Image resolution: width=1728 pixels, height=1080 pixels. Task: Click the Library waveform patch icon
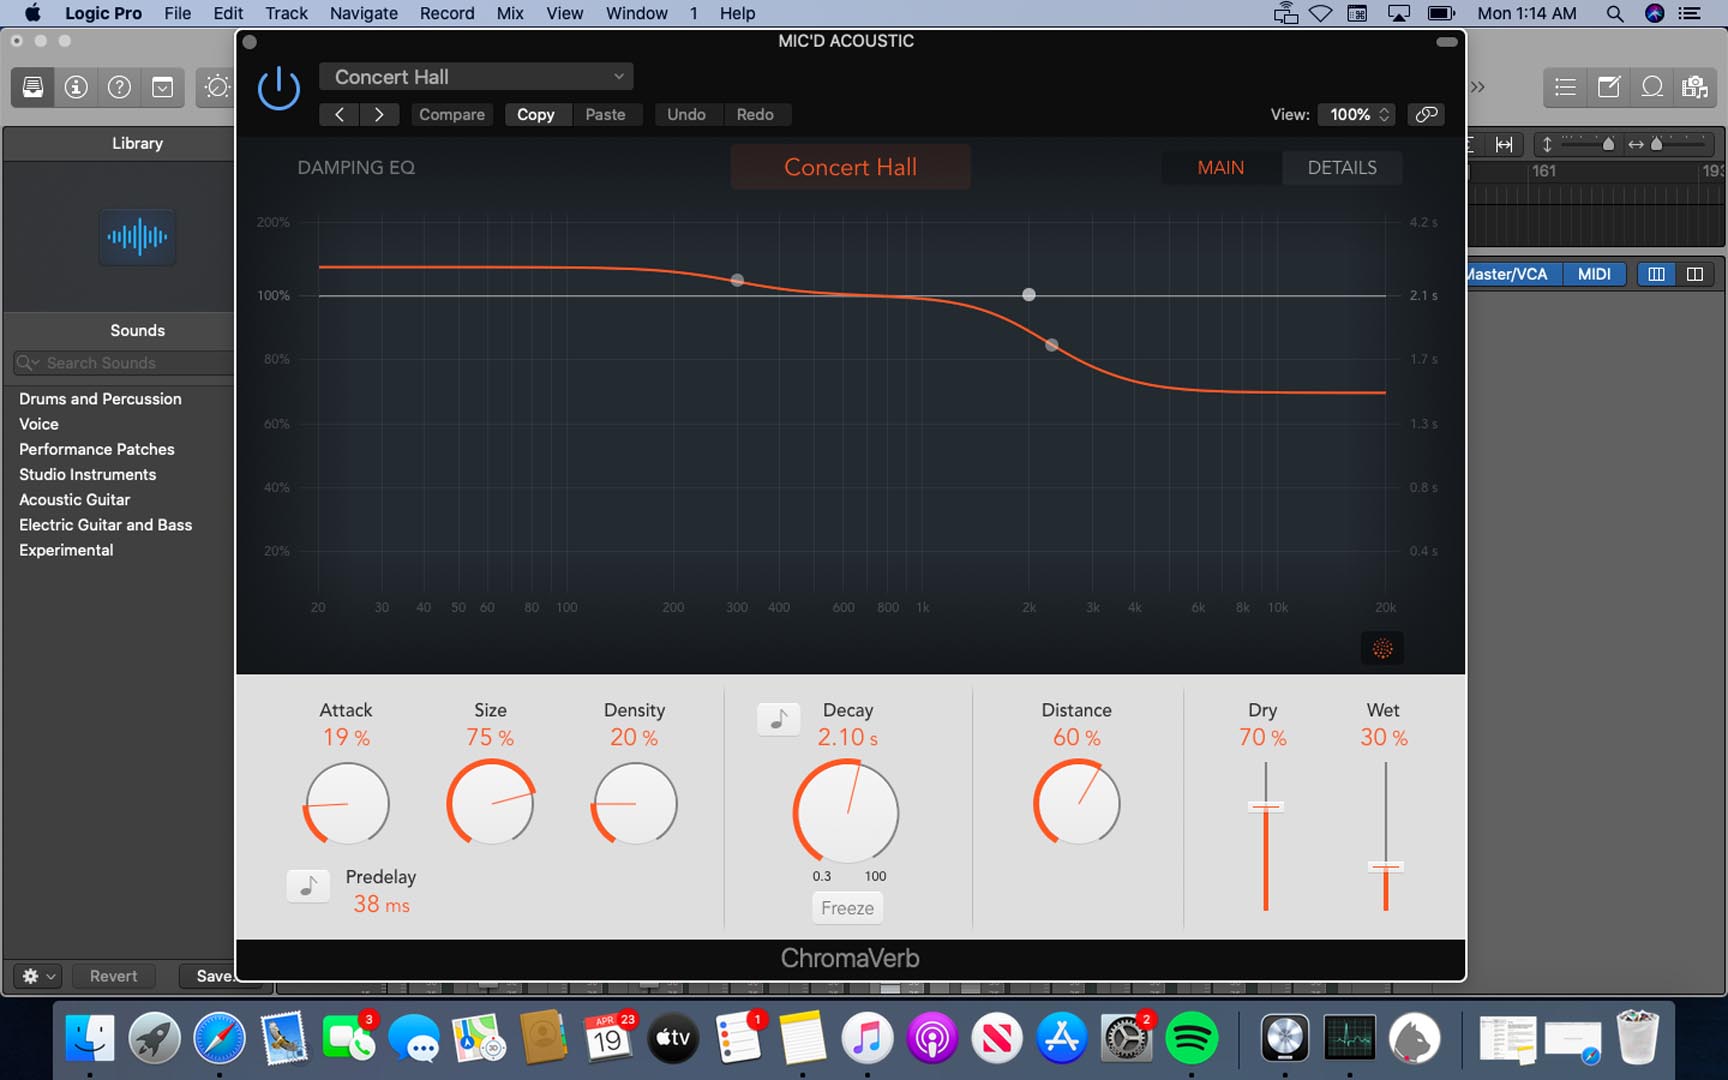pos(137,237)
